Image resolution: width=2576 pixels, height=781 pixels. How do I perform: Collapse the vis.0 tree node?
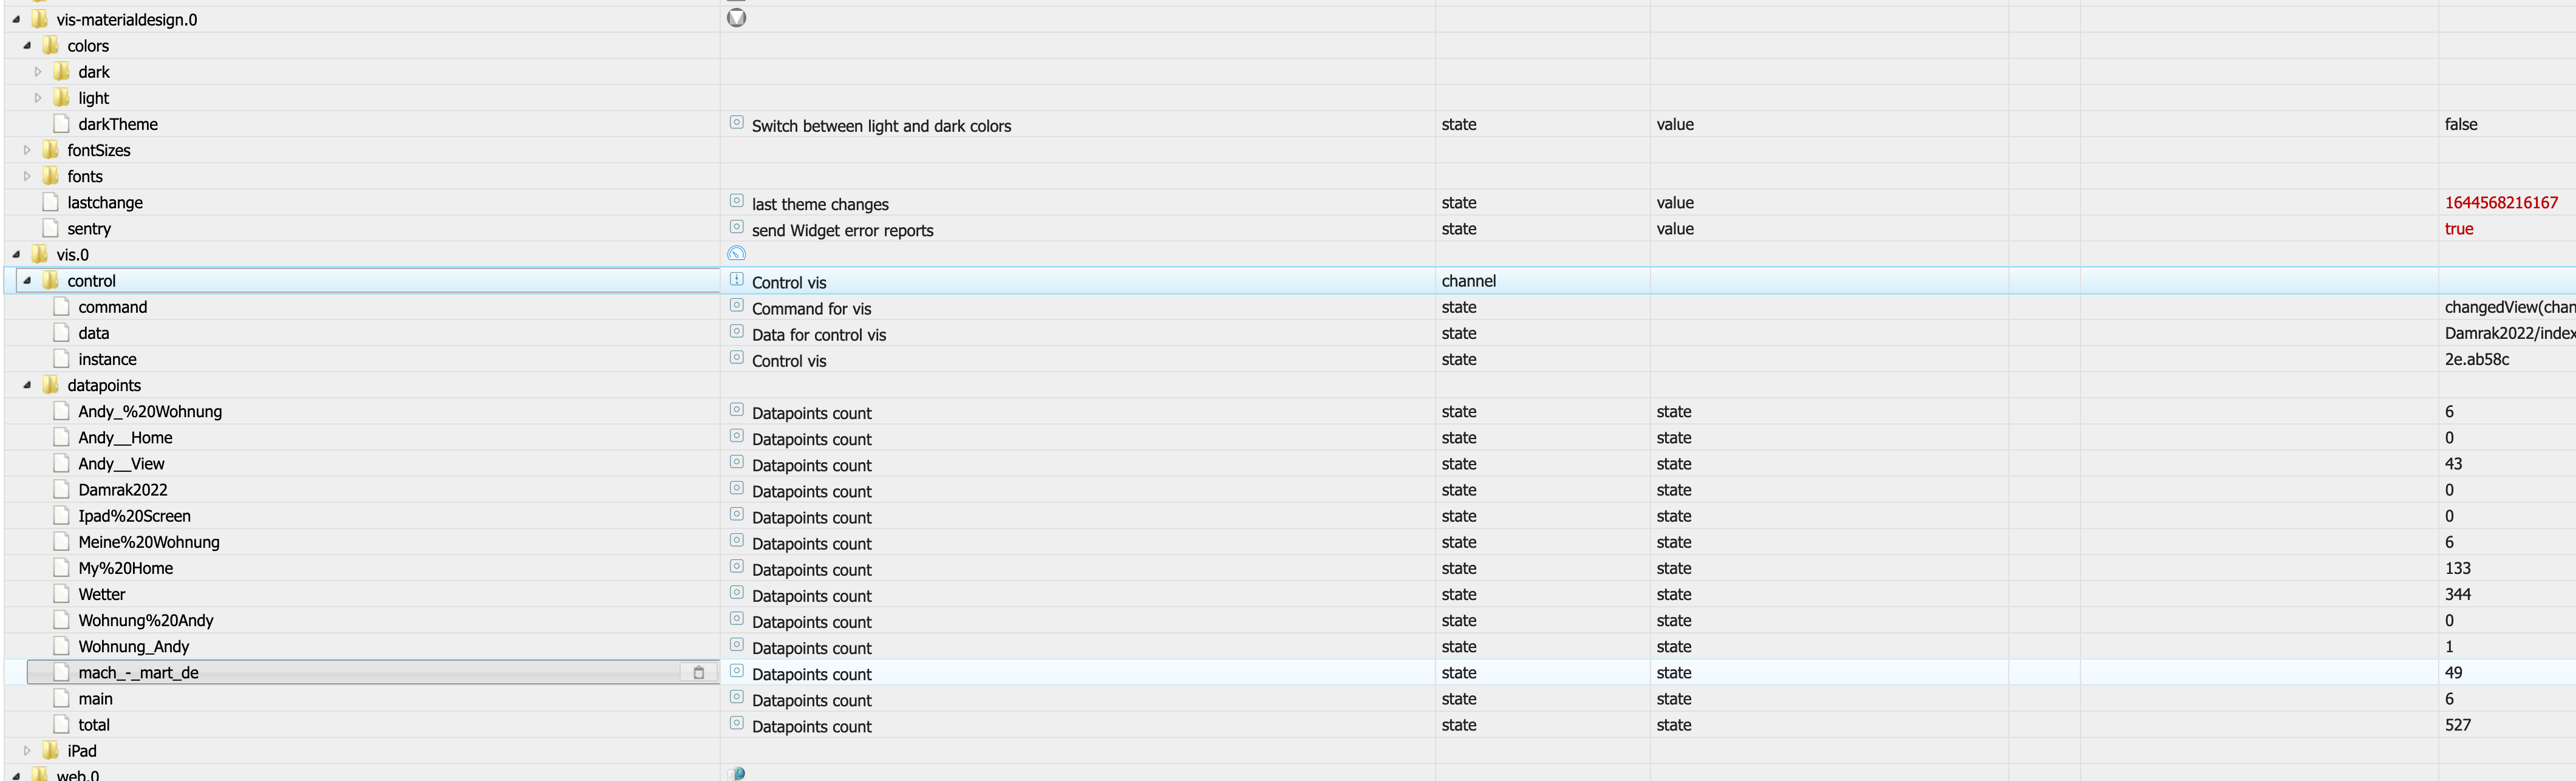(16, 254)
